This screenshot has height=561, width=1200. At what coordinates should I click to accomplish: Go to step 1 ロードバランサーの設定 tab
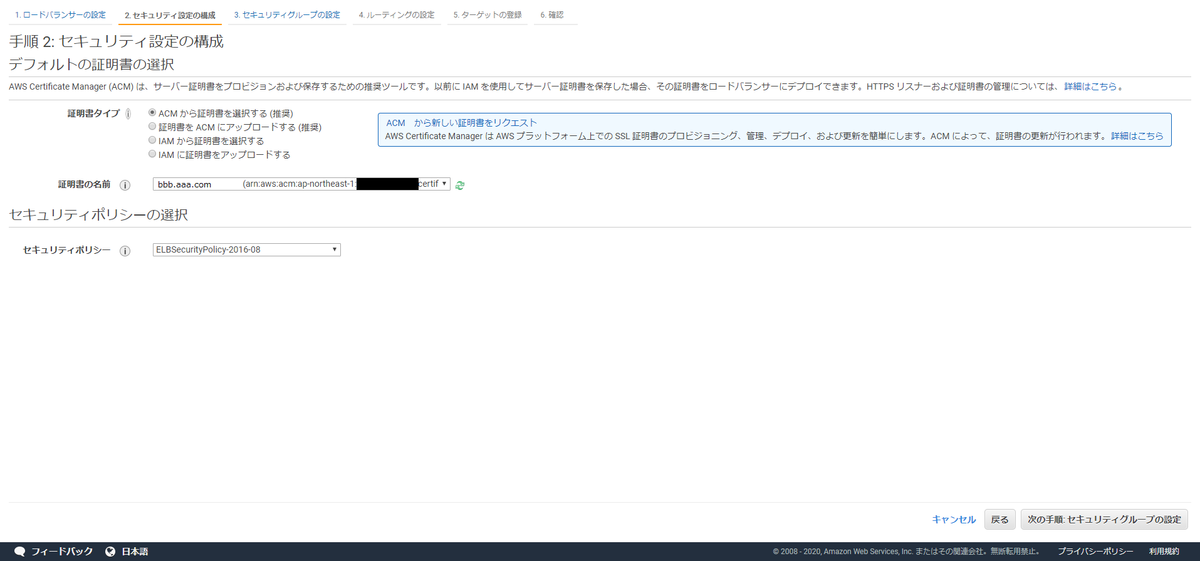60,15
